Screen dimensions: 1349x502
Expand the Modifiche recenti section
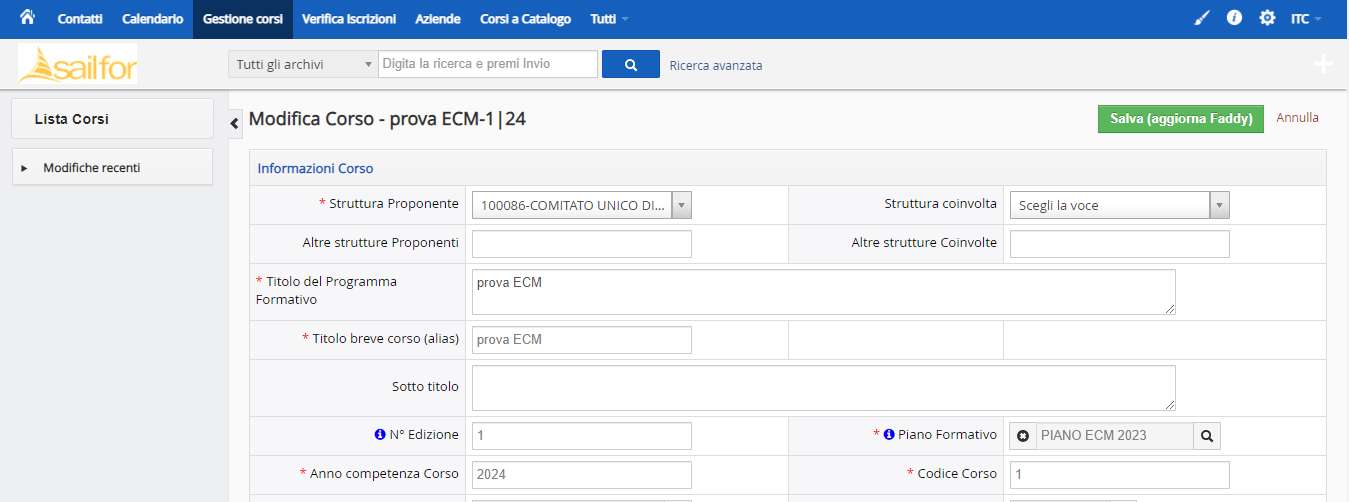(112, 167)
